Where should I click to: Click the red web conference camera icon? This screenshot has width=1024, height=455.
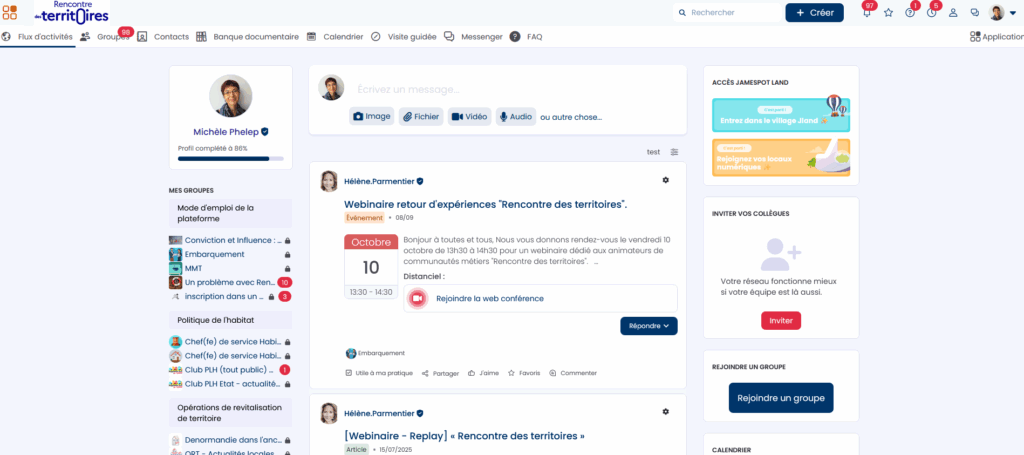coord(418,298)
